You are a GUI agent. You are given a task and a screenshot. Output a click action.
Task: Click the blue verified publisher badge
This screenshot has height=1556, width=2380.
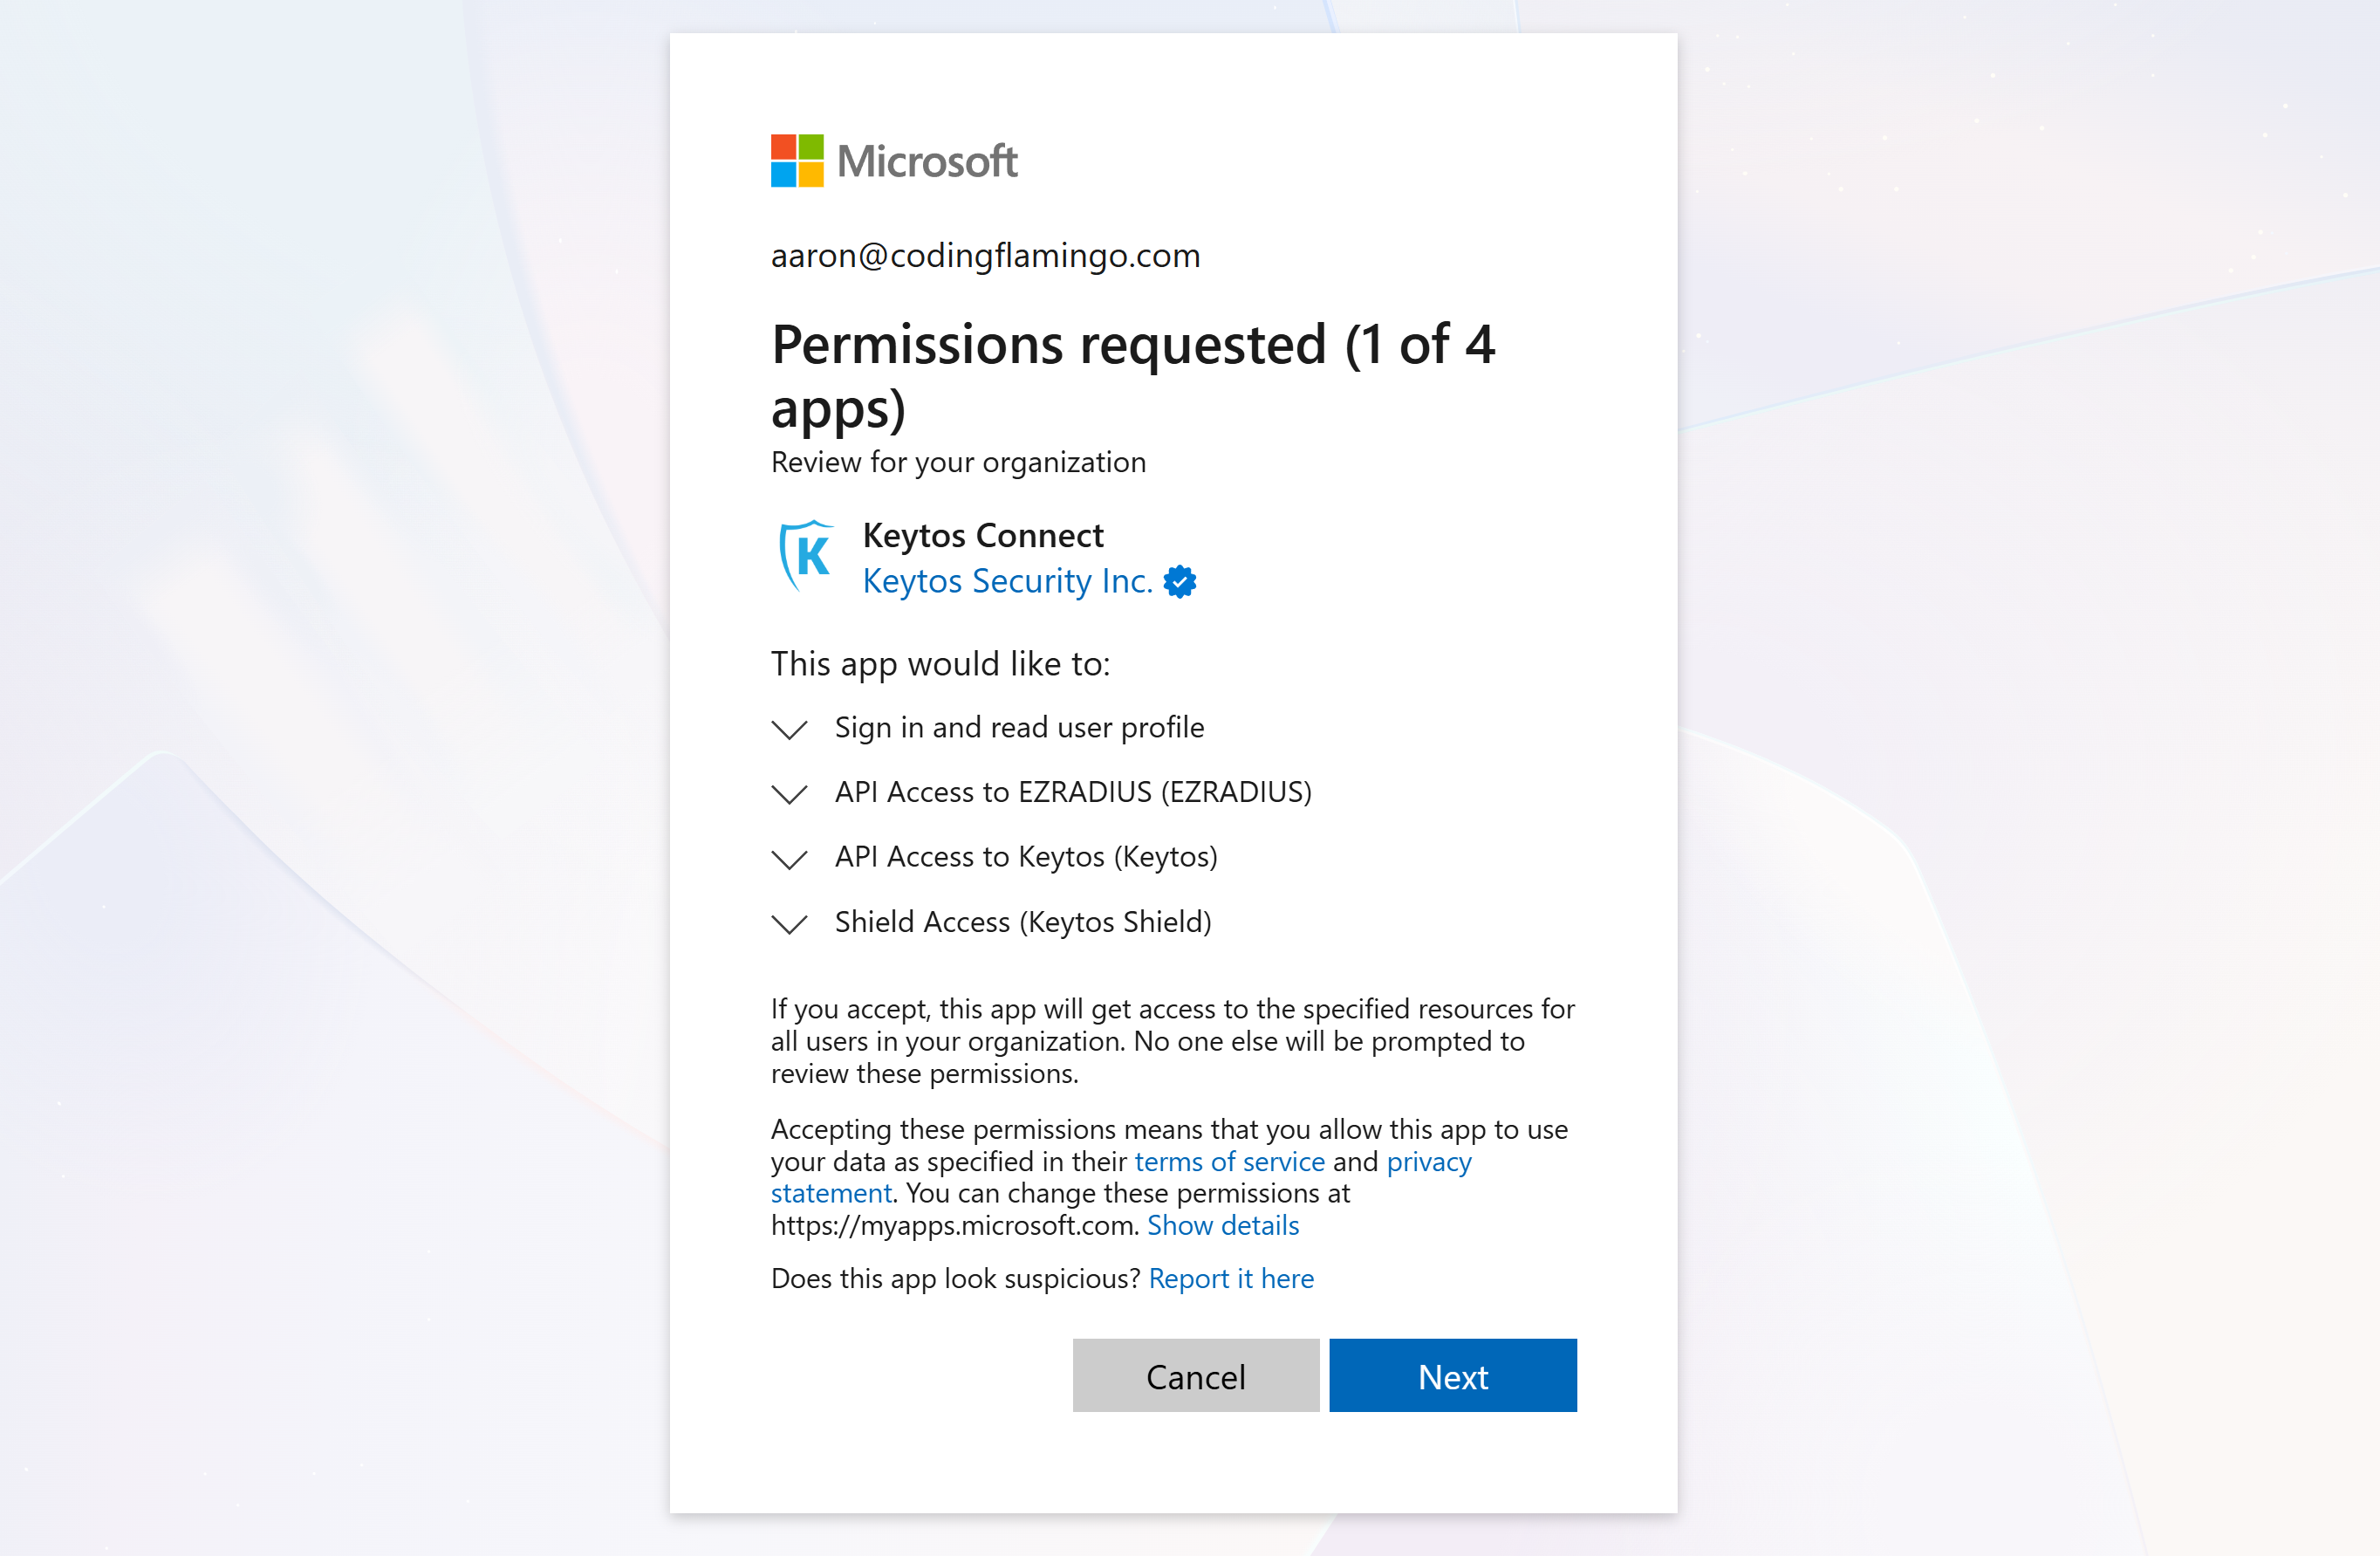tap(1180, 581)
